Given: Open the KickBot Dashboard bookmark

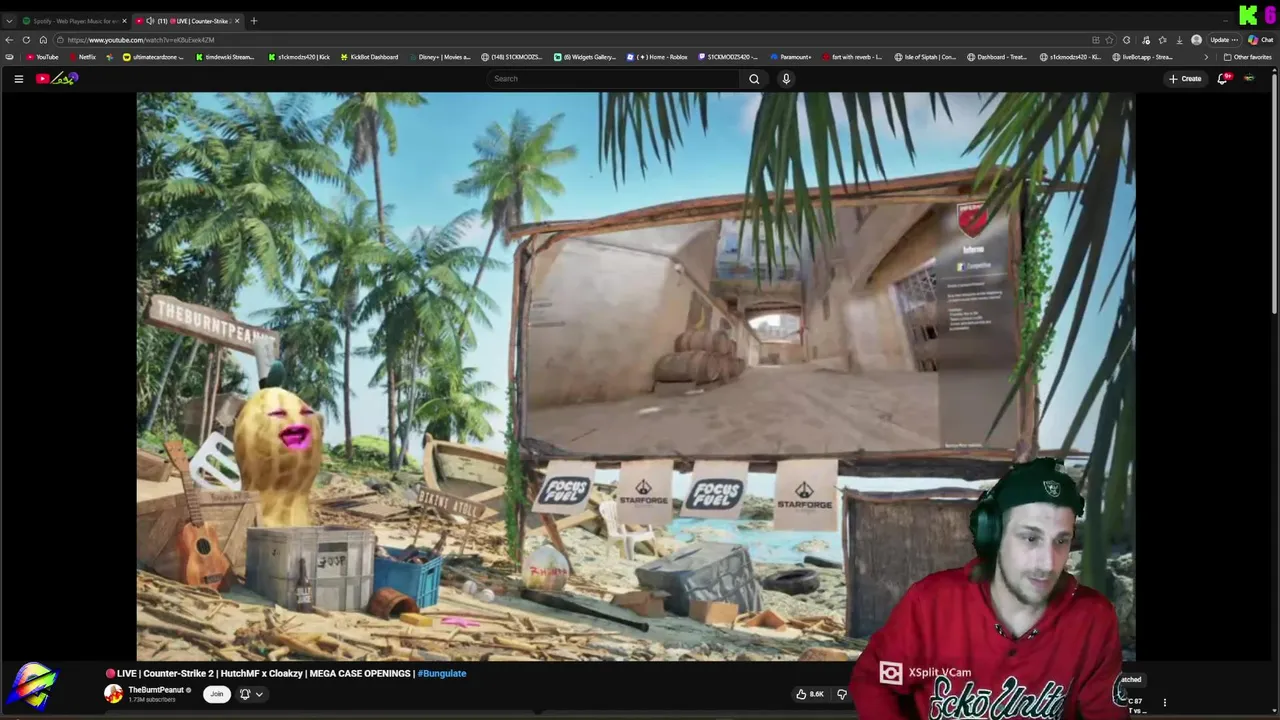Looking at the screenshot, I should (x=369, y=57).
